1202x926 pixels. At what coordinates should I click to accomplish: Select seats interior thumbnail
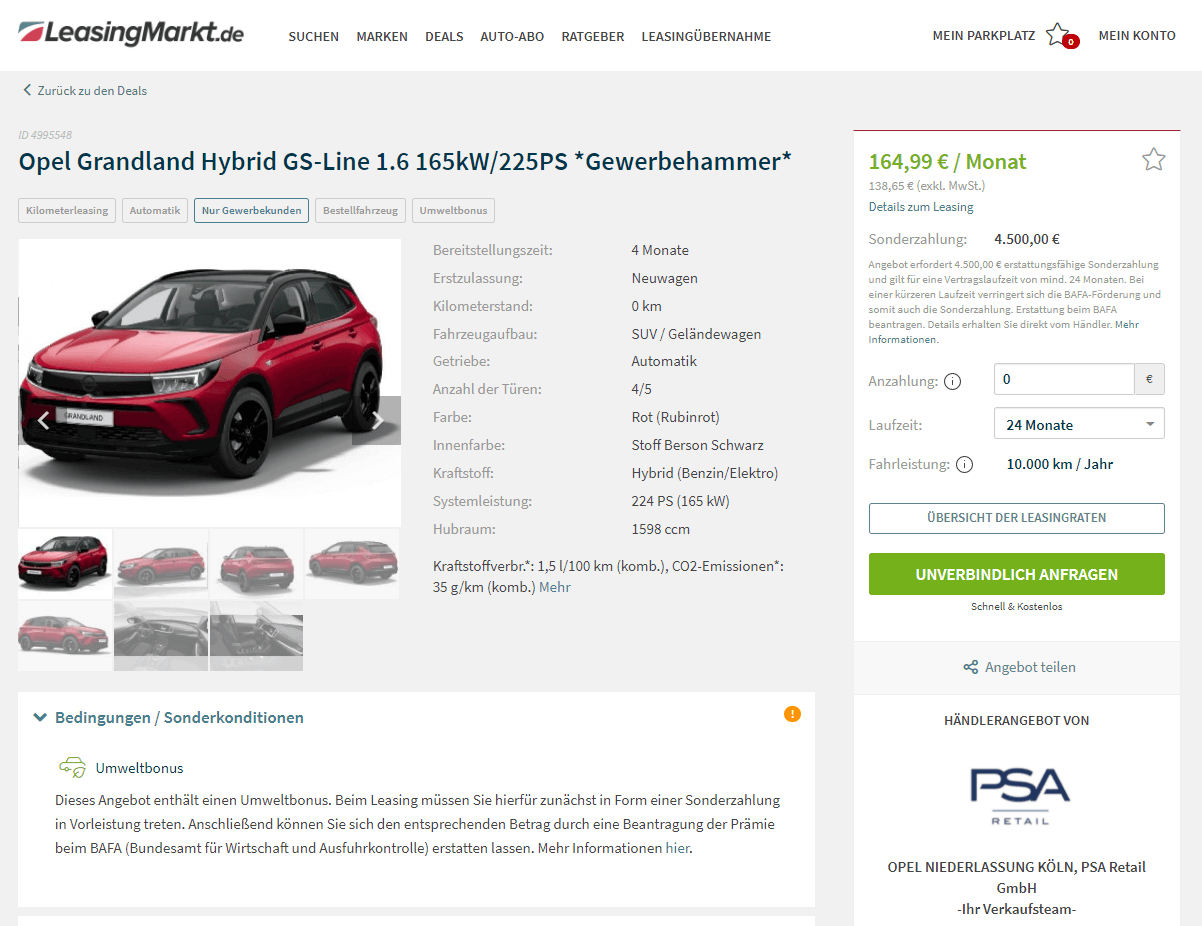pos(256,636)
